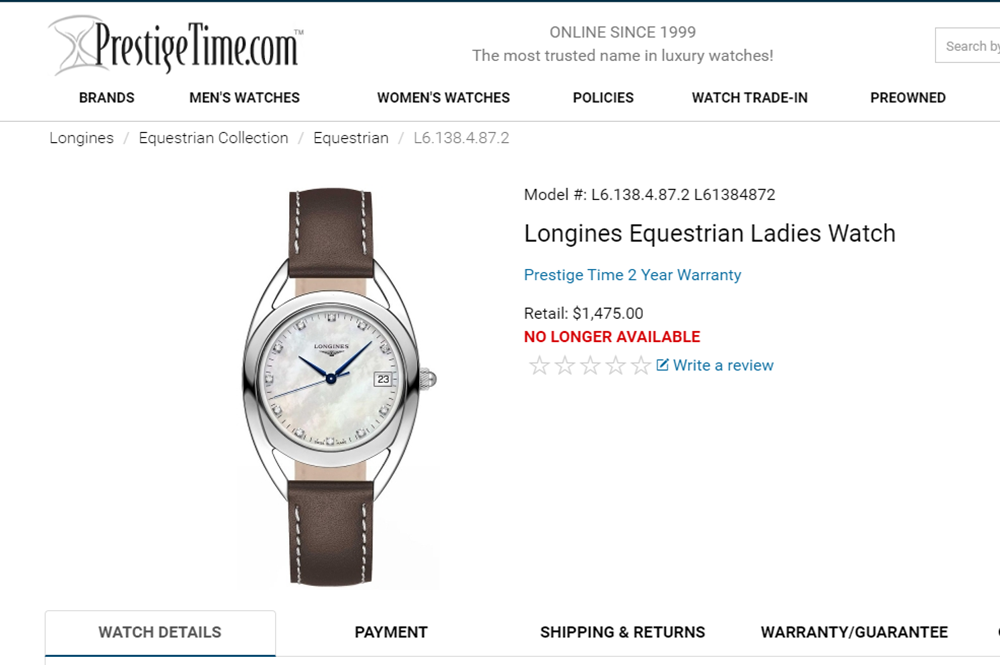Click the Longines watch product image
This screenshot has width=1000, height=665.
click(339, 386)
